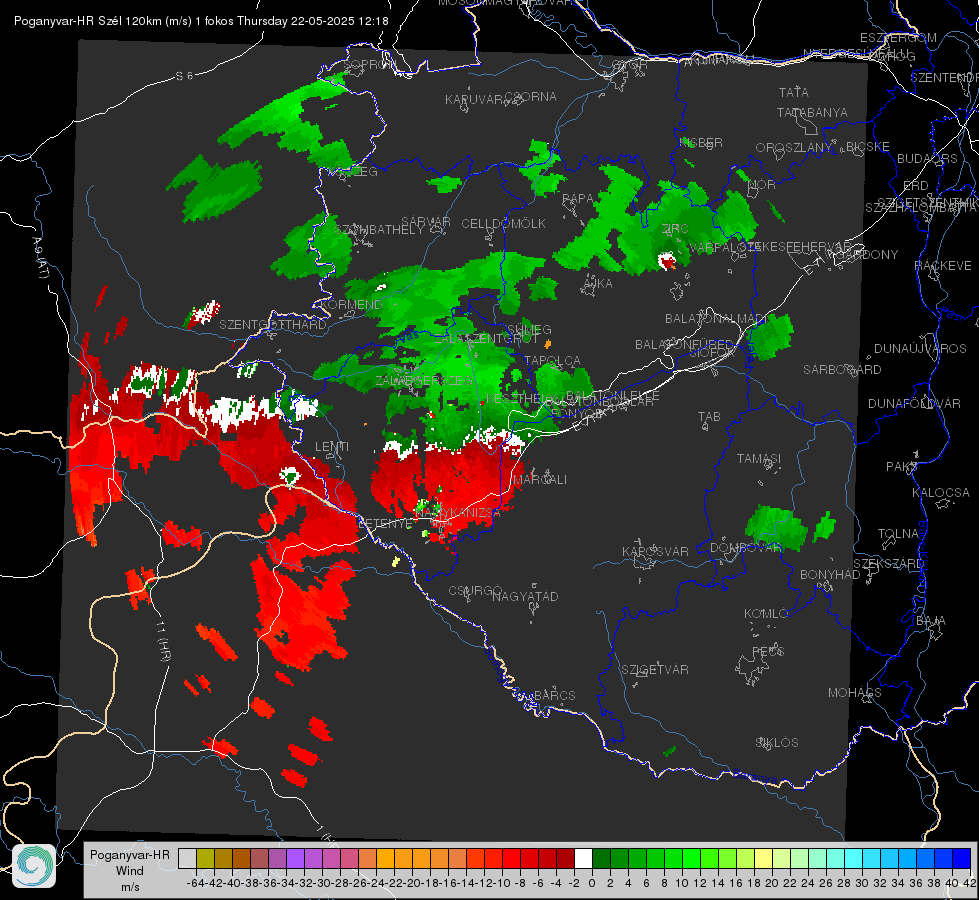The width and height of the screenshot is (979, 900).
Task: Click the SÁRVÁR city label
Action: coord(426,222)
